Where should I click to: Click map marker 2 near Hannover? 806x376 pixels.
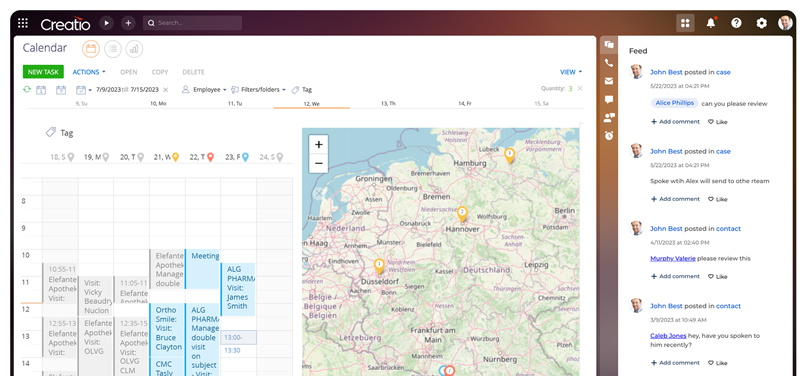[x=462, y=213]
